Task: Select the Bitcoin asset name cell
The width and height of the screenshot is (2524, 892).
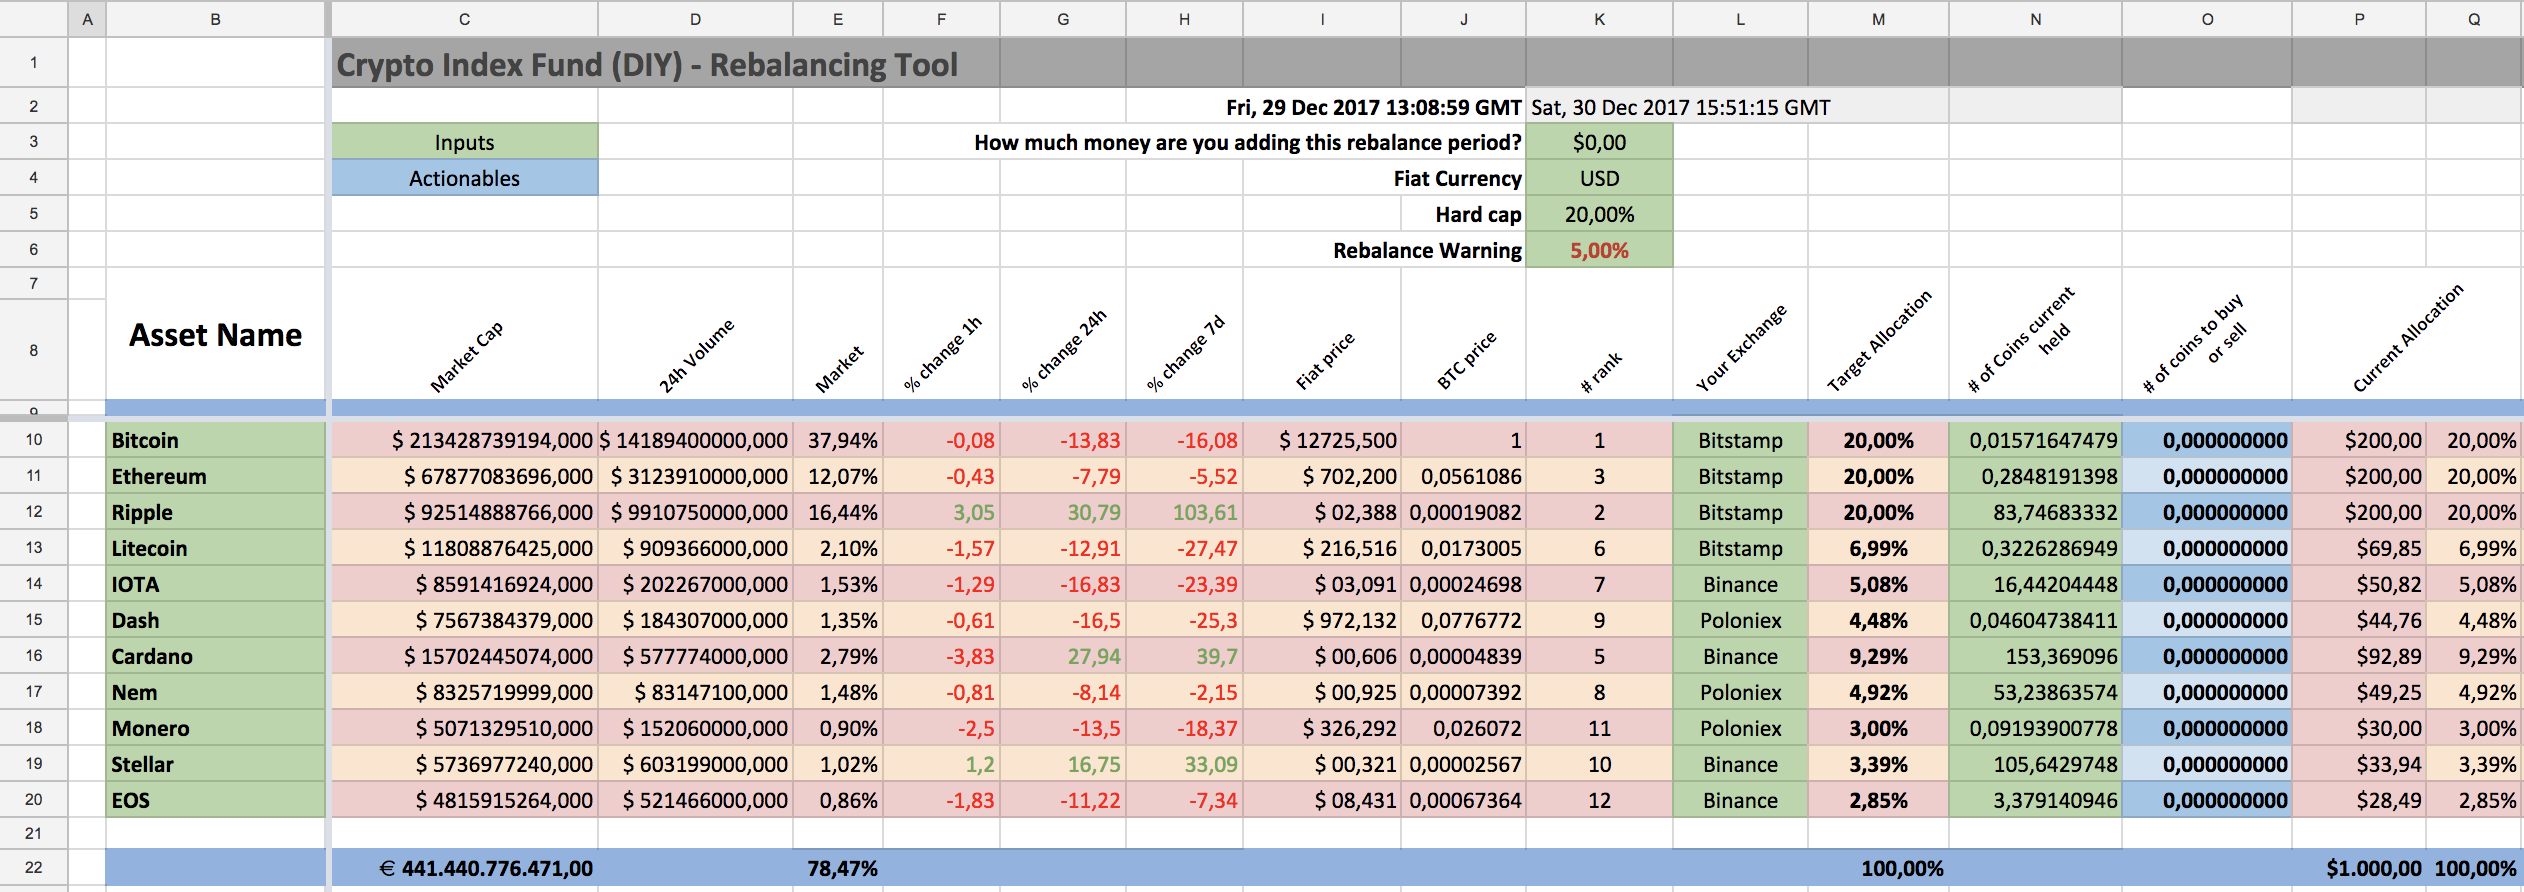Action: (x=215, y=440)
